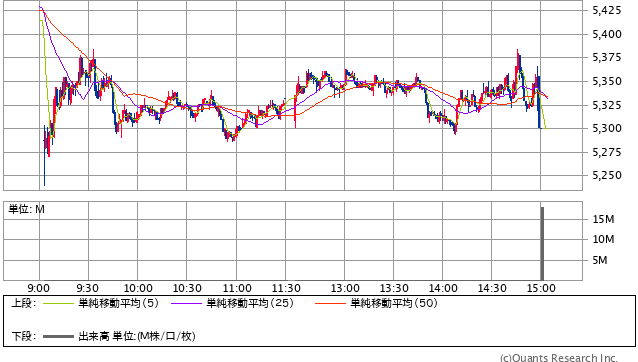Click the Quants Research Inc. copyright text
The width and height of the screenshot is (638, 362).
[x=559, y=358]
